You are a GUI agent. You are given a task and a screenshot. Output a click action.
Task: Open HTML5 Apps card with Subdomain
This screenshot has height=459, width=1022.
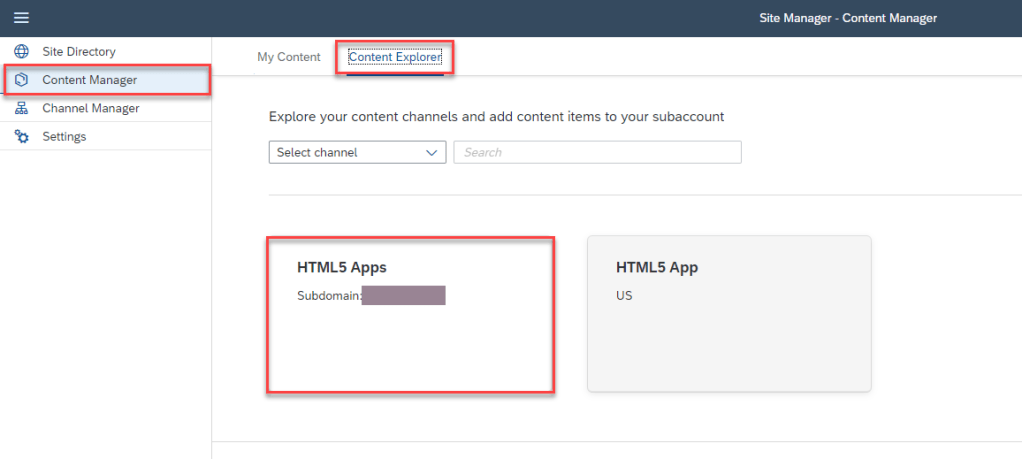coord(410,340)
